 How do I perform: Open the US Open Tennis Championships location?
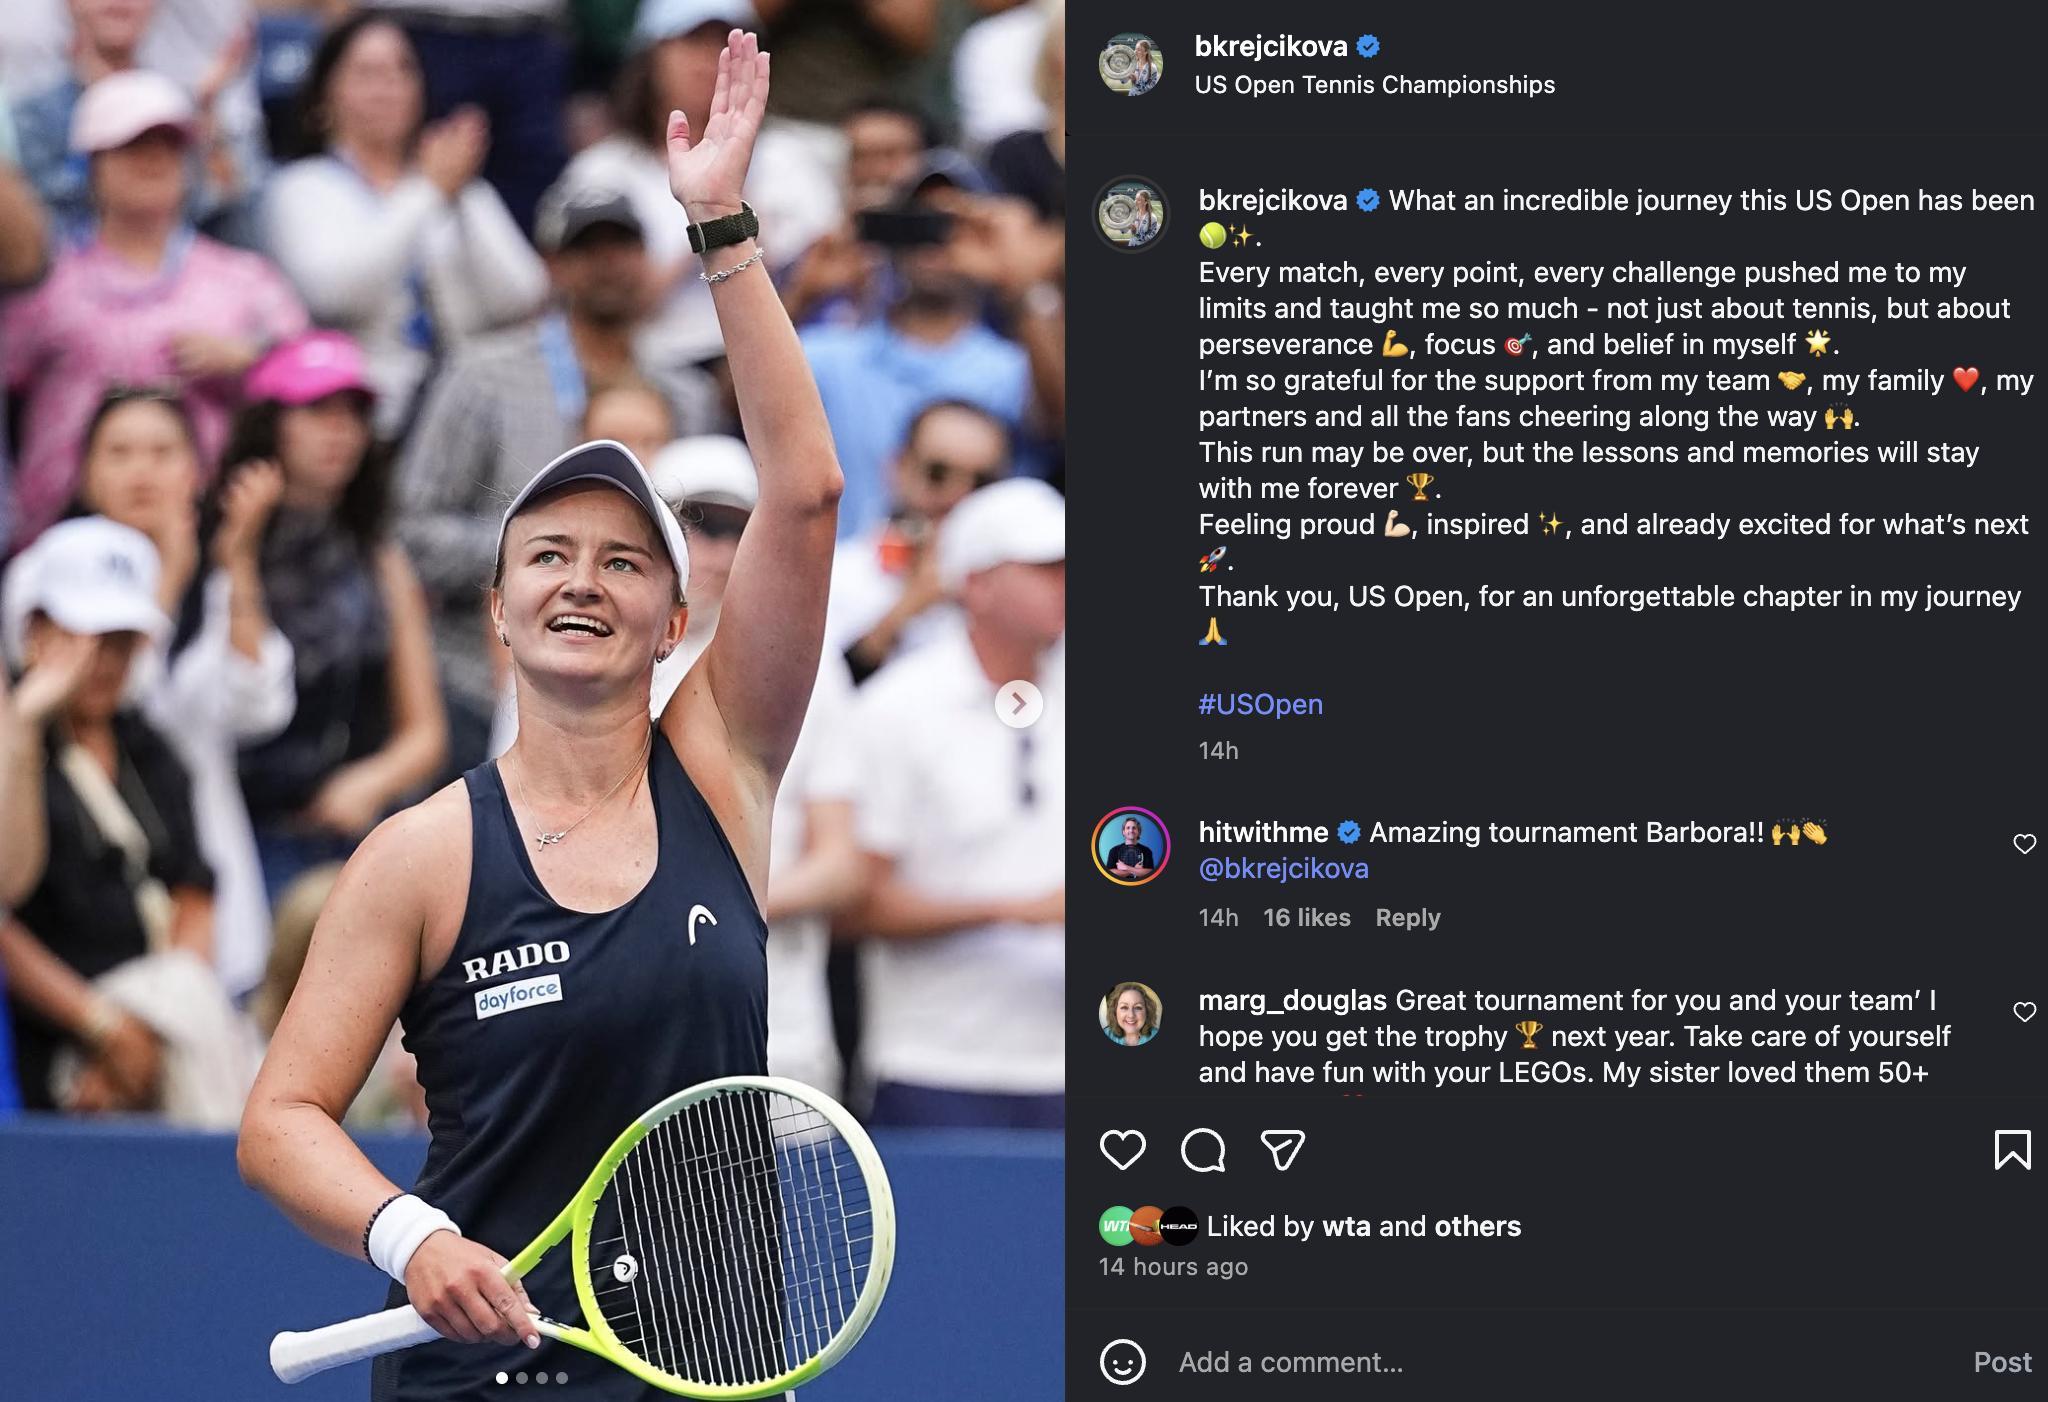(x=1374, y=85)
